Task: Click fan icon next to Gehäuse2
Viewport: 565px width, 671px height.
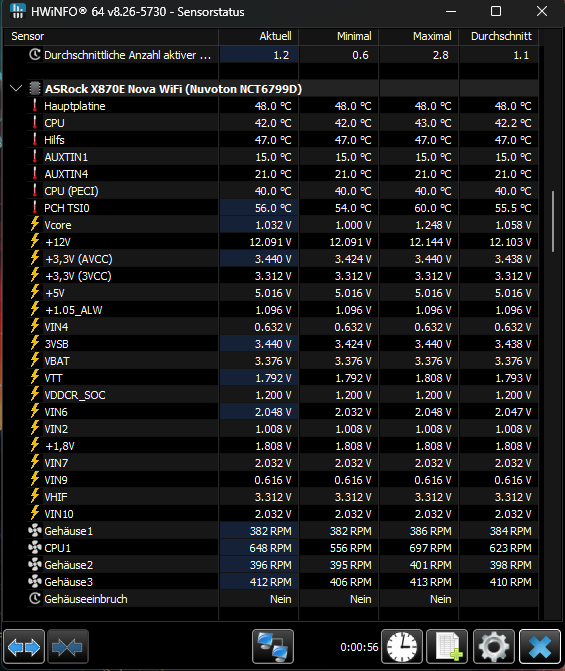Action: pyautogui.click(x=35, y=564)
